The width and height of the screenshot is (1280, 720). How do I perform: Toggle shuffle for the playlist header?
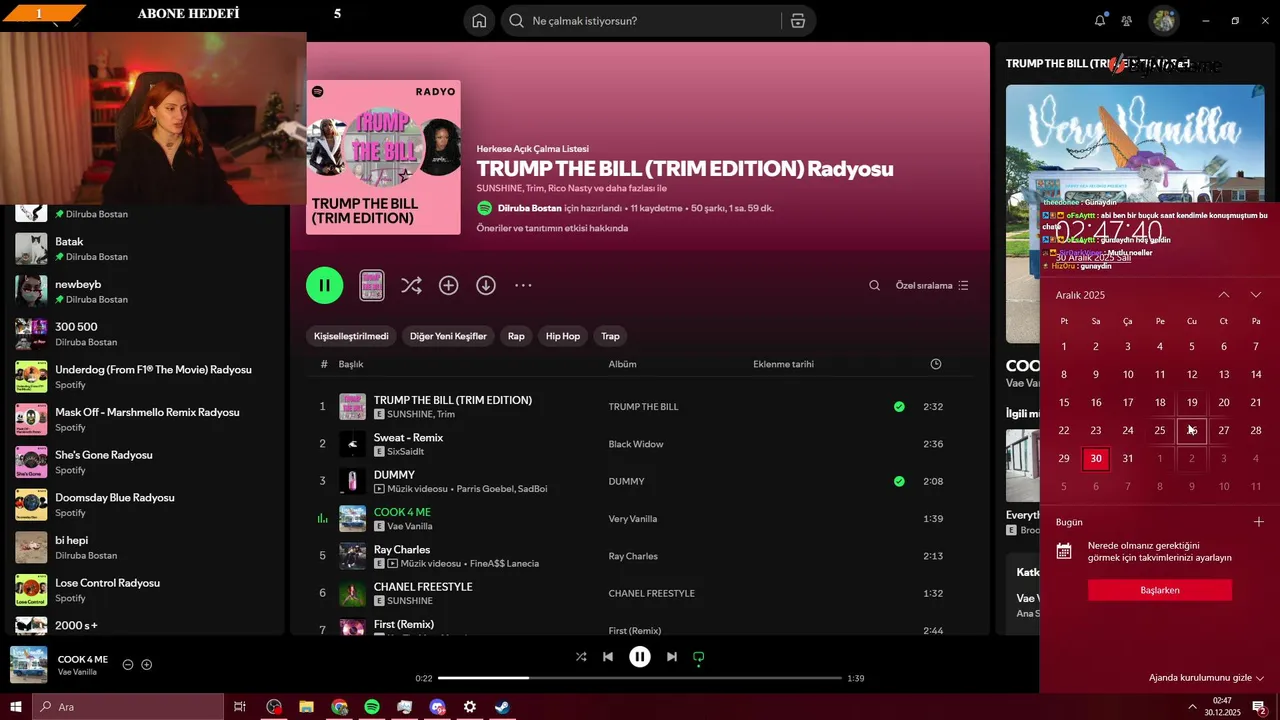411,285
